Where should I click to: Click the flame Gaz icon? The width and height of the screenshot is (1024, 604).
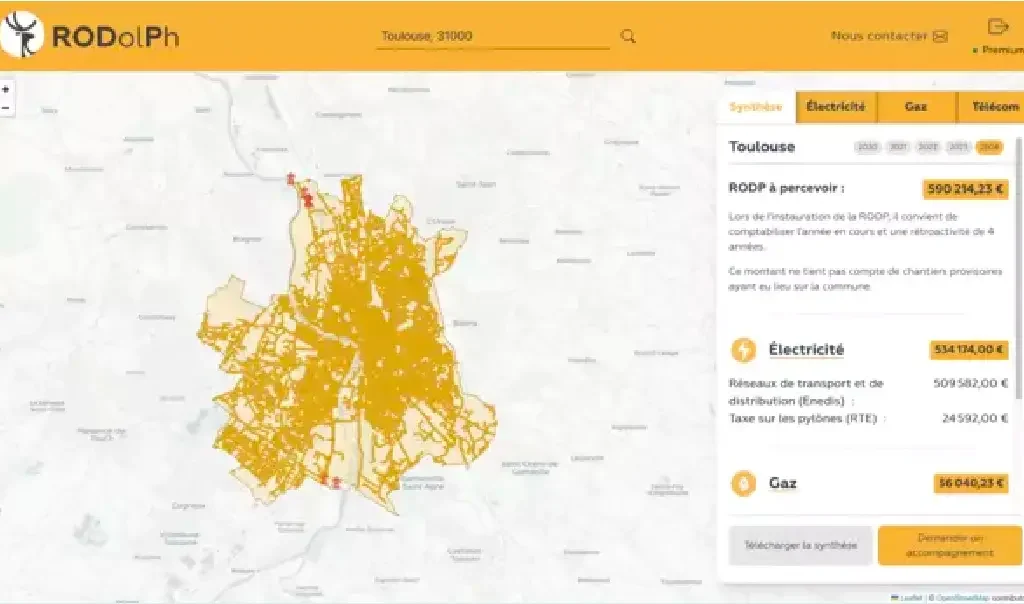pyautogui.click(x=744, y=484)
